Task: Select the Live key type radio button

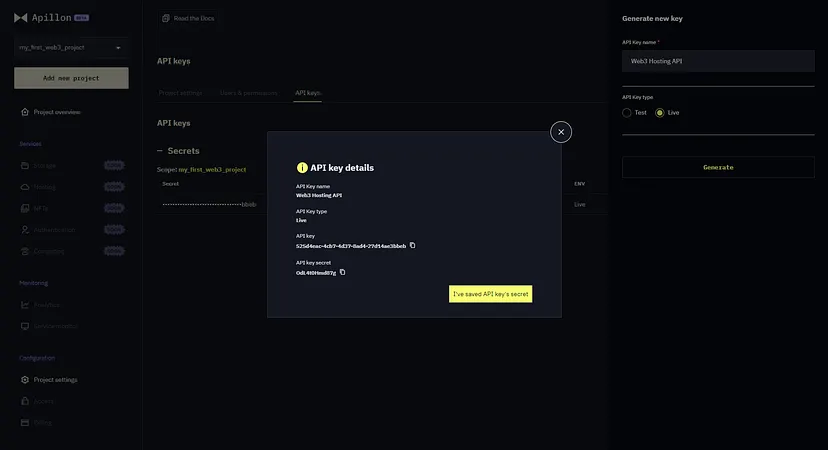Action: click(659, 113)
